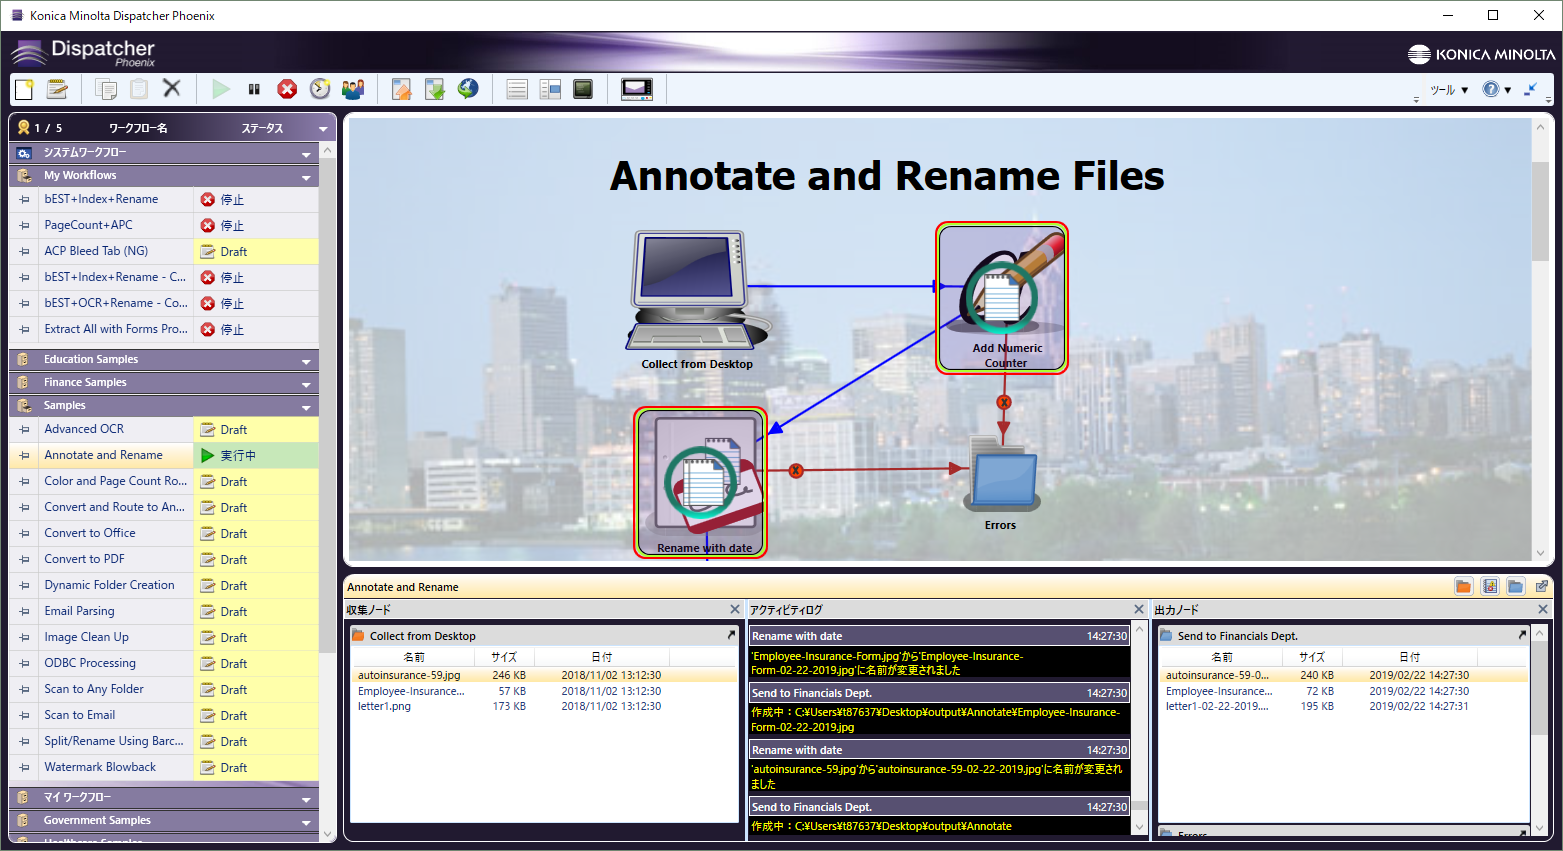Collapse the システムワークフロー group
The height and width of the screenshot is (851, 1563).
(307, 154)
